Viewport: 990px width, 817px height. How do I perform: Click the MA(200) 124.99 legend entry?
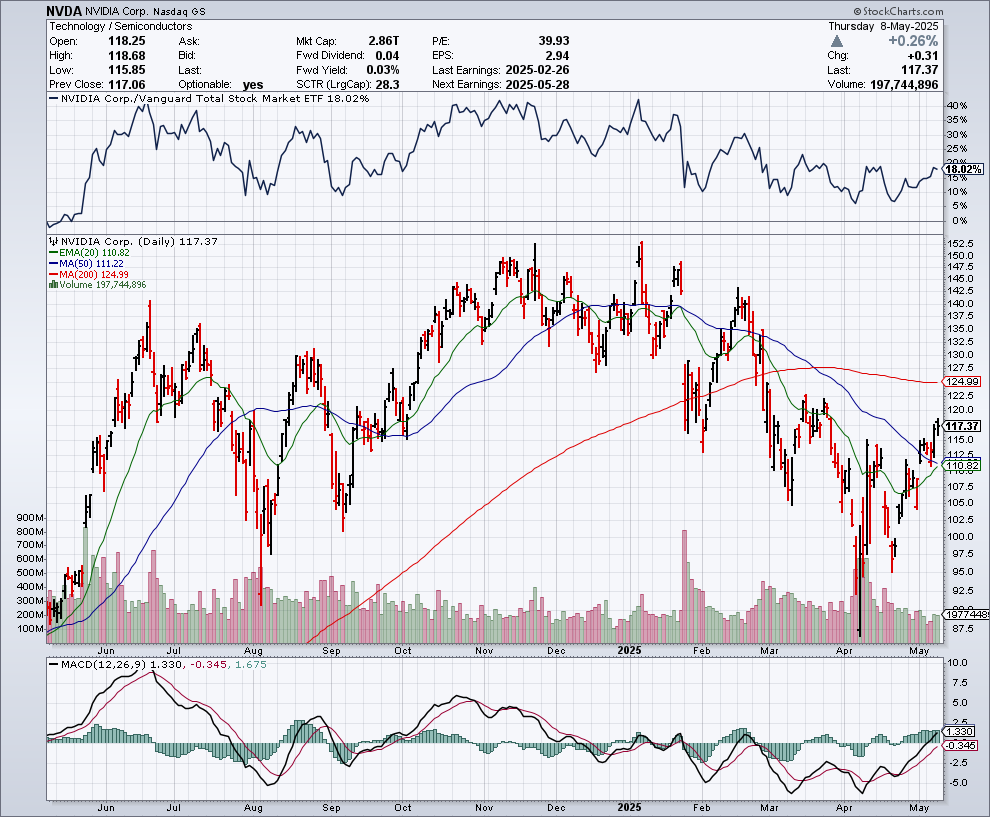tap(94, 274)
